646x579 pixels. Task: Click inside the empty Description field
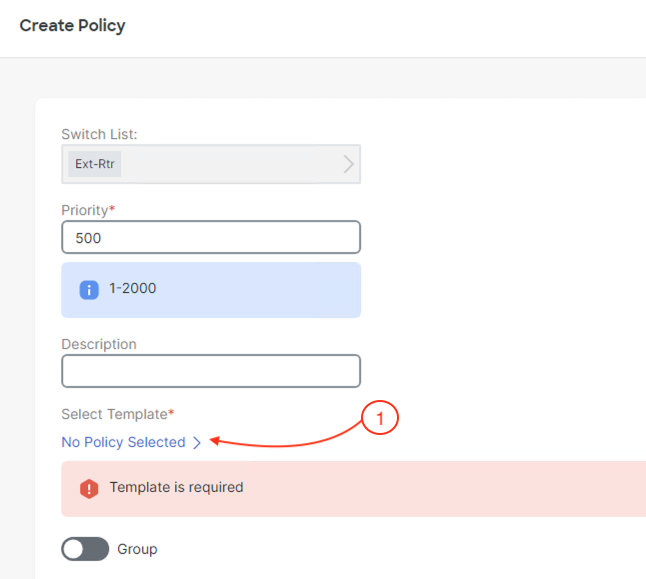[x=211, y=371]
